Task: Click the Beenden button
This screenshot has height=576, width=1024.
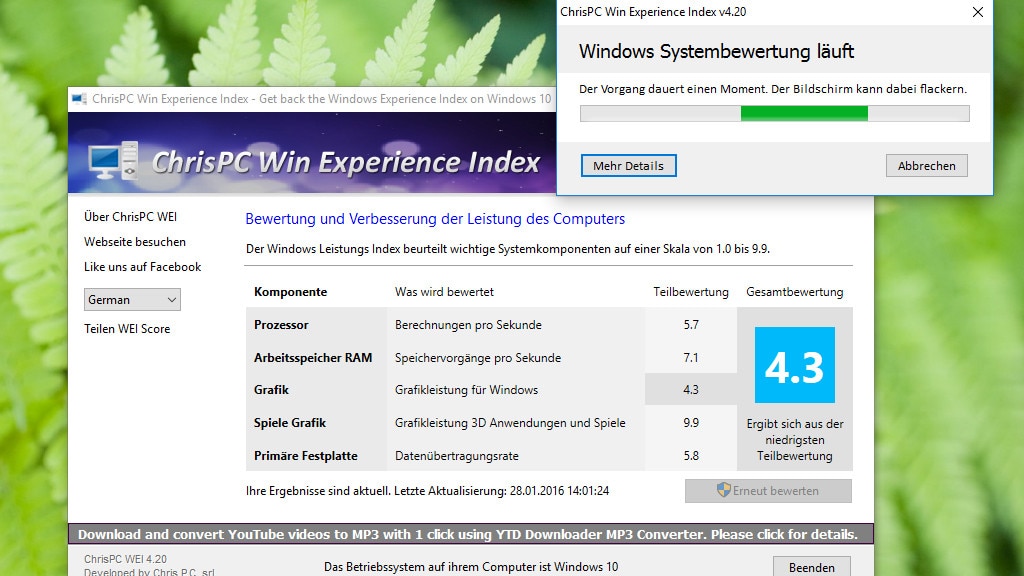Action: 812,567
